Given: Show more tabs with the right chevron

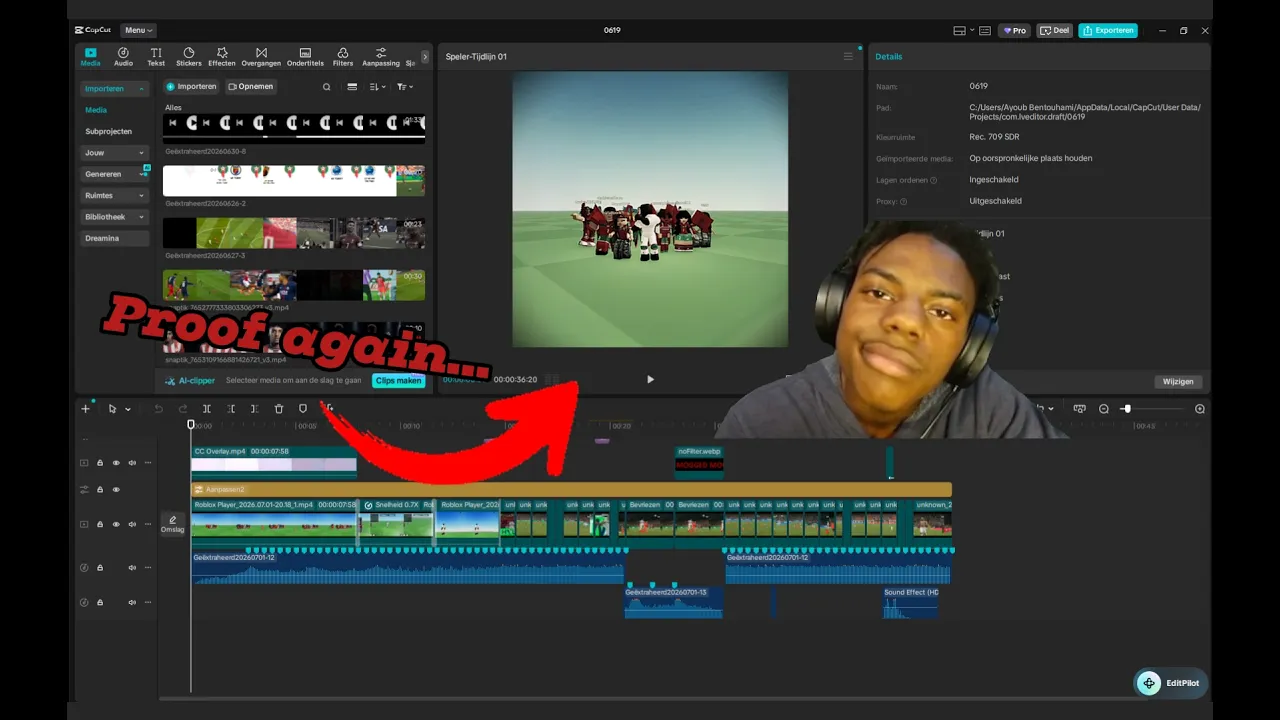Looking at the screenshot, I should click(424, 57).
